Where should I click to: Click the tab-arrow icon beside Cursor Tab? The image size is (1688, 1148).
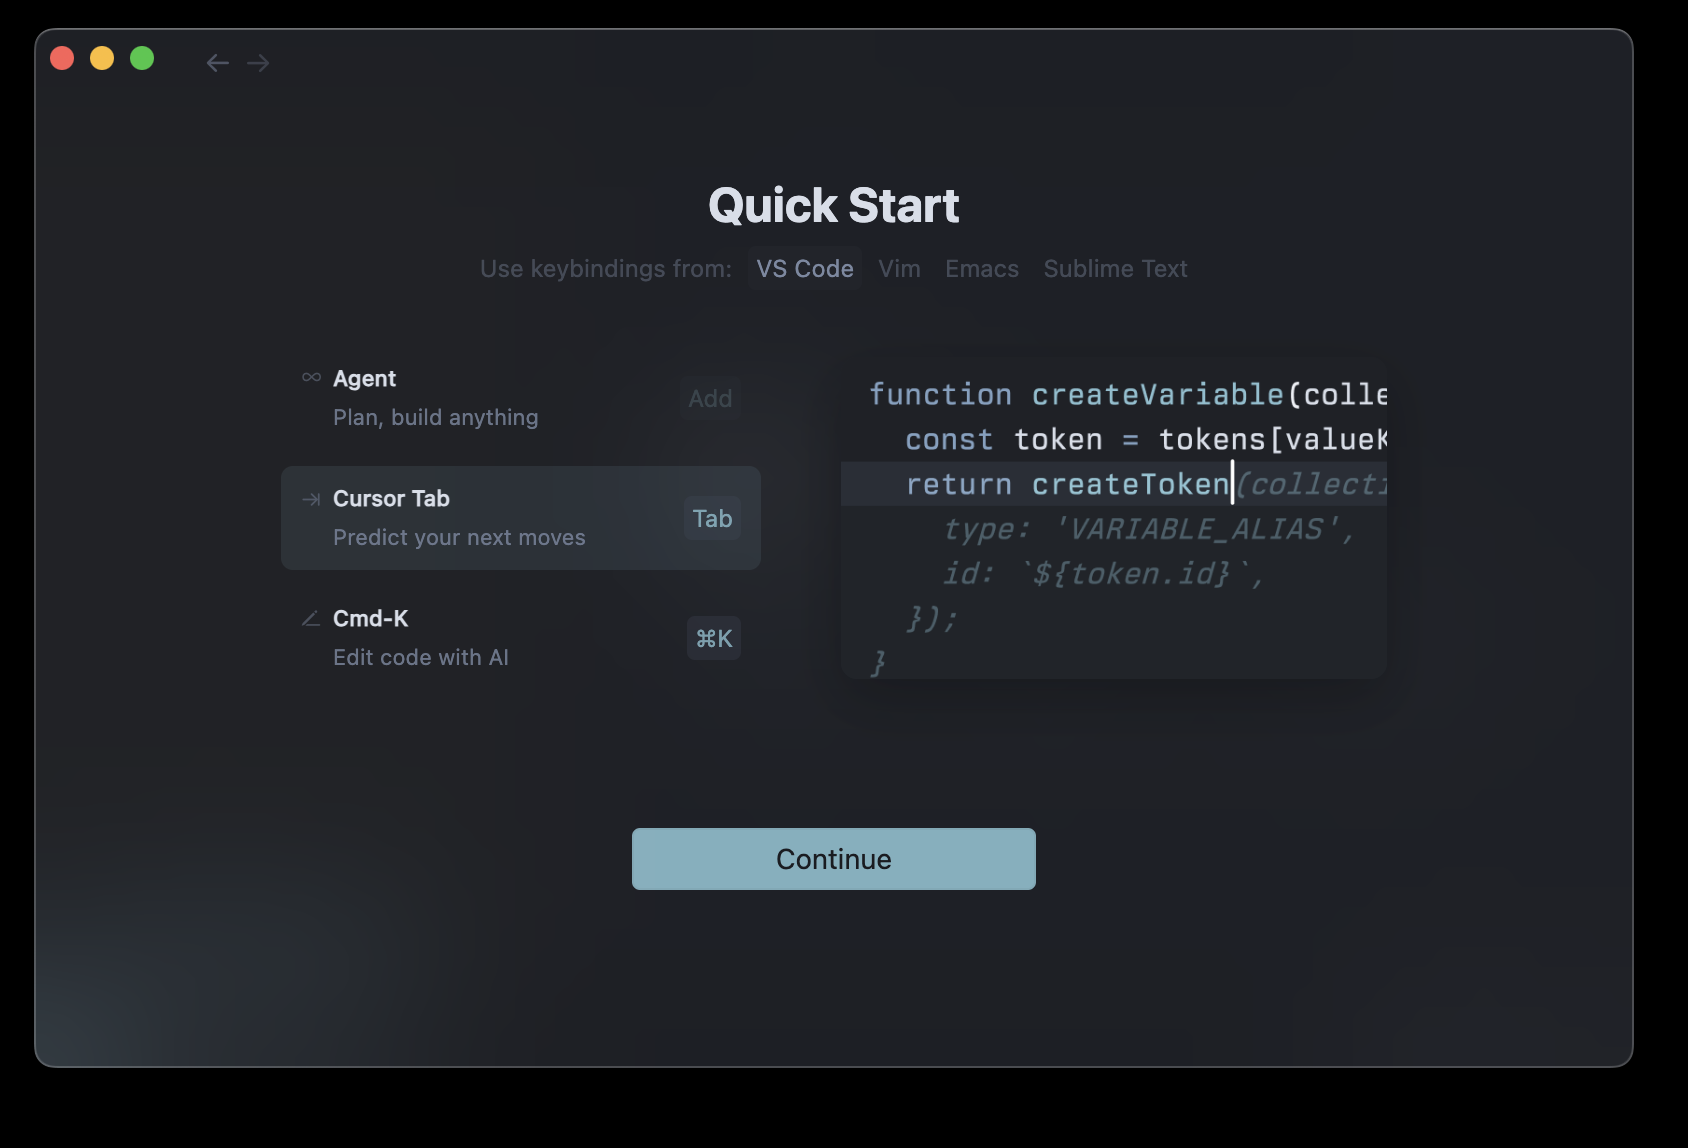click(311, 499)
